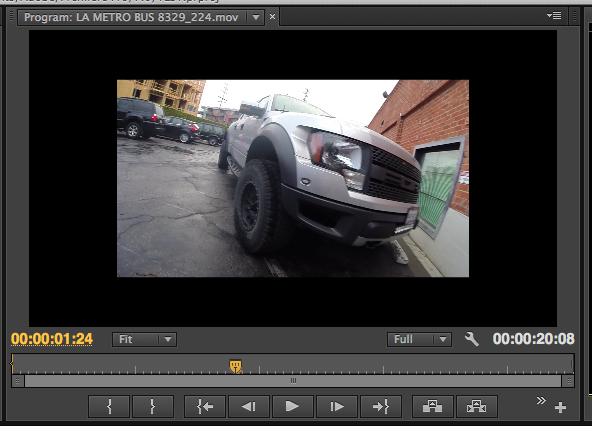
Task: Click the current timecode 00:00:01:24
Action: [x=52, y=339]
